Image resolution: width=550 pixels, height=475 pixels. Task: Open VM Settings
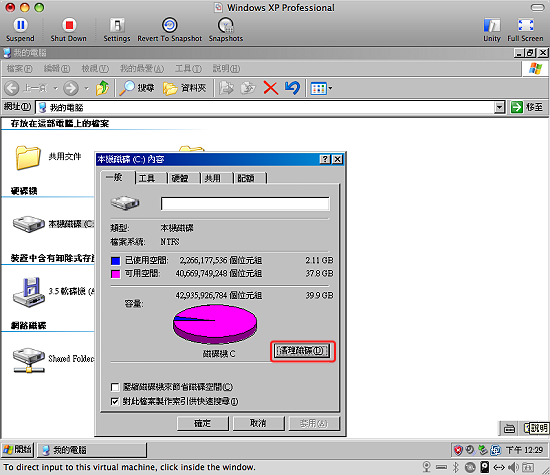(117, 30)
